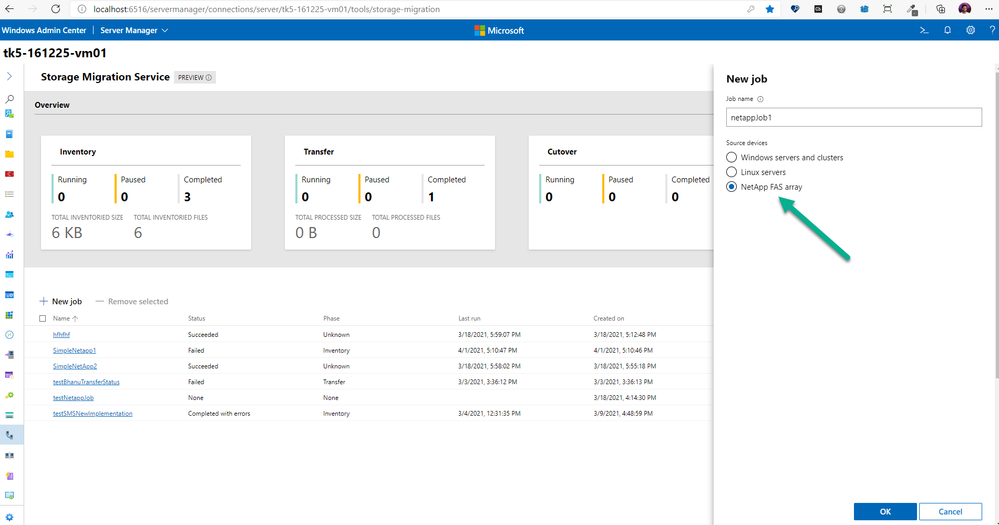Click the Status column header

(x=196, y=319)
